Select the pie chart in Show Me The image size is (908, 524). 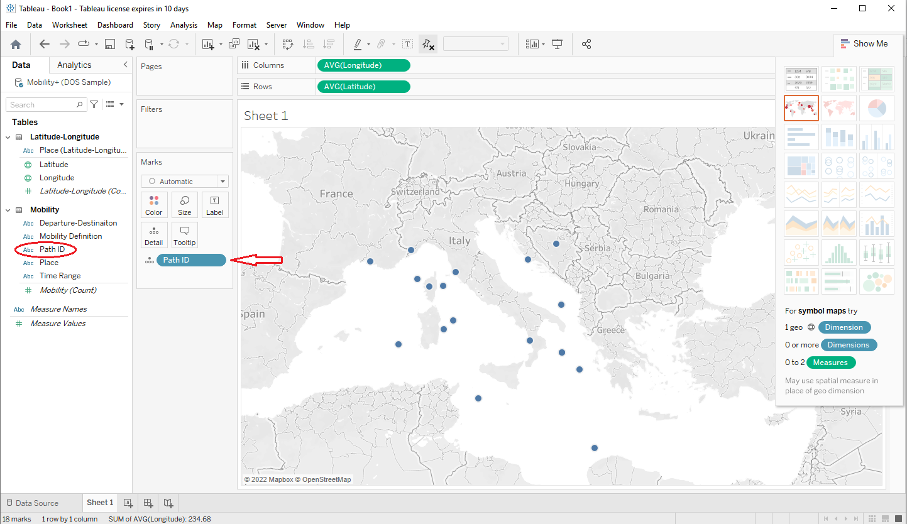(876, 108)
